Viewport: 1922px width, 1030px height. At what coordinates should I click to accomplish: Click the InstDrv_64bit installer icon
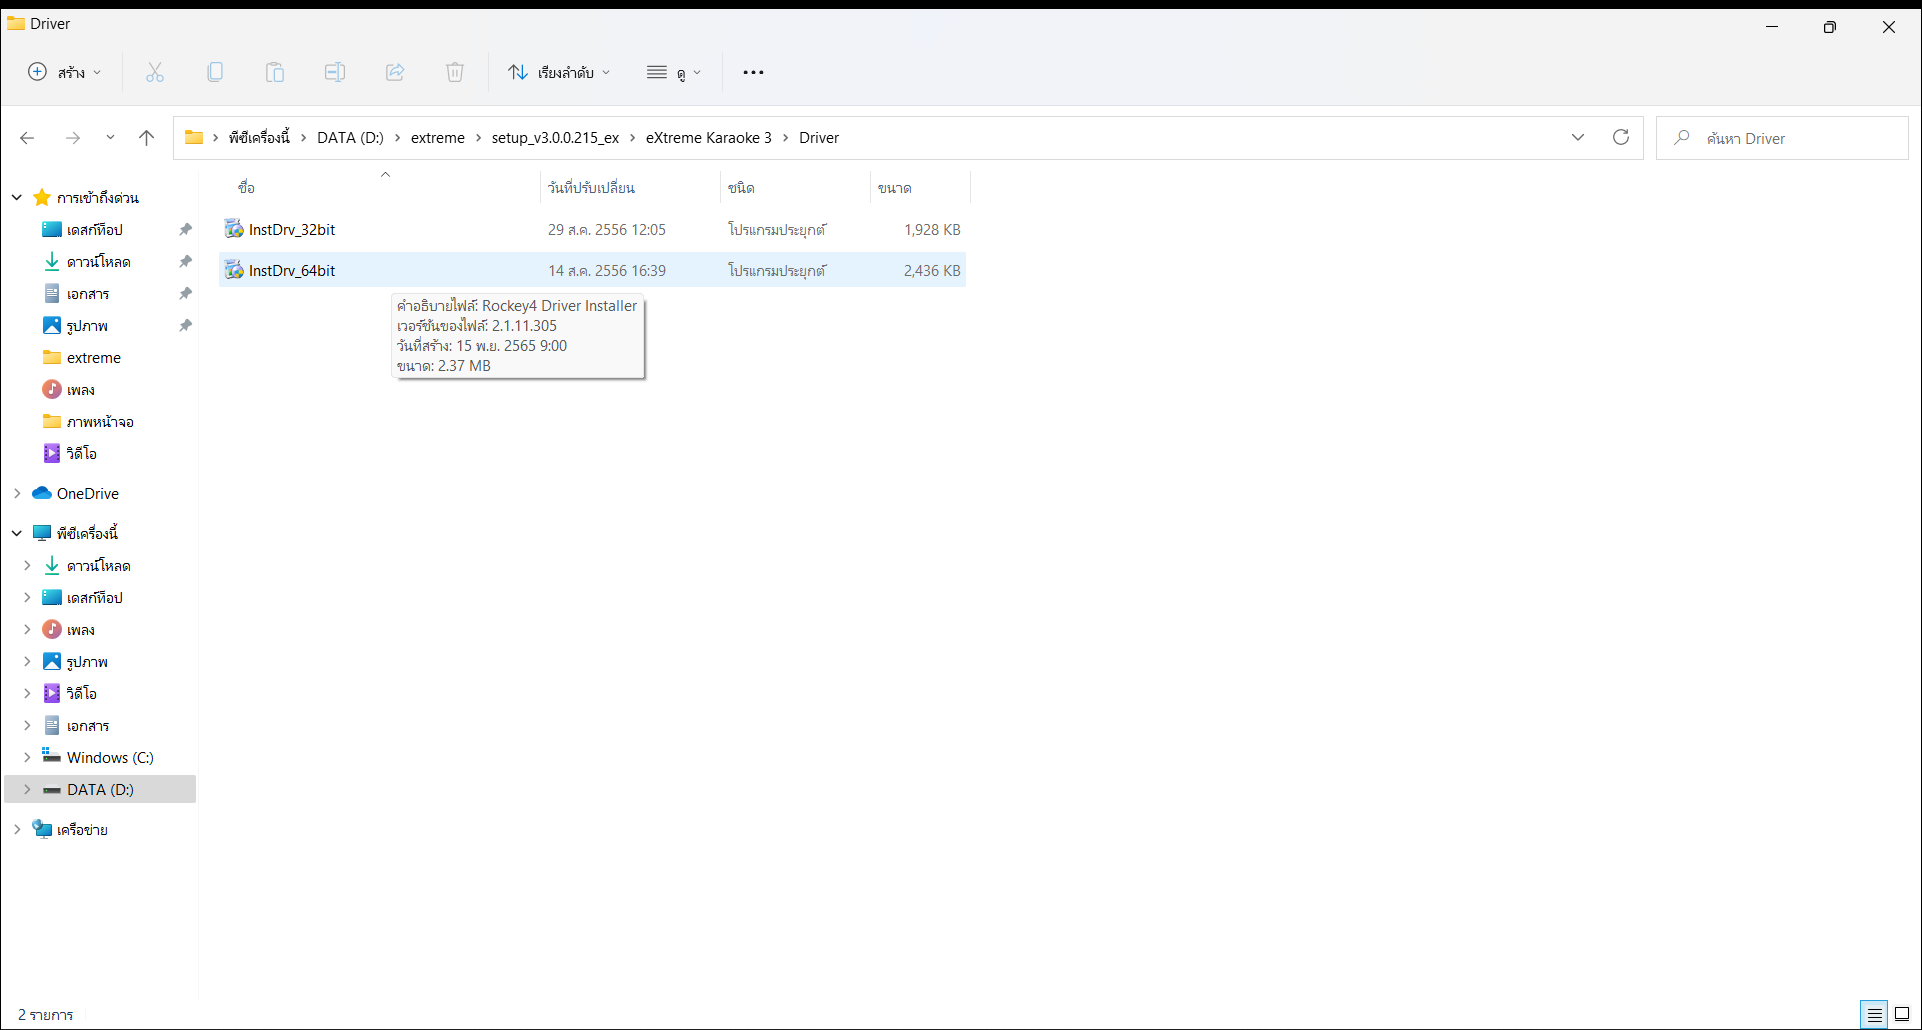click(x=234, y=270)
